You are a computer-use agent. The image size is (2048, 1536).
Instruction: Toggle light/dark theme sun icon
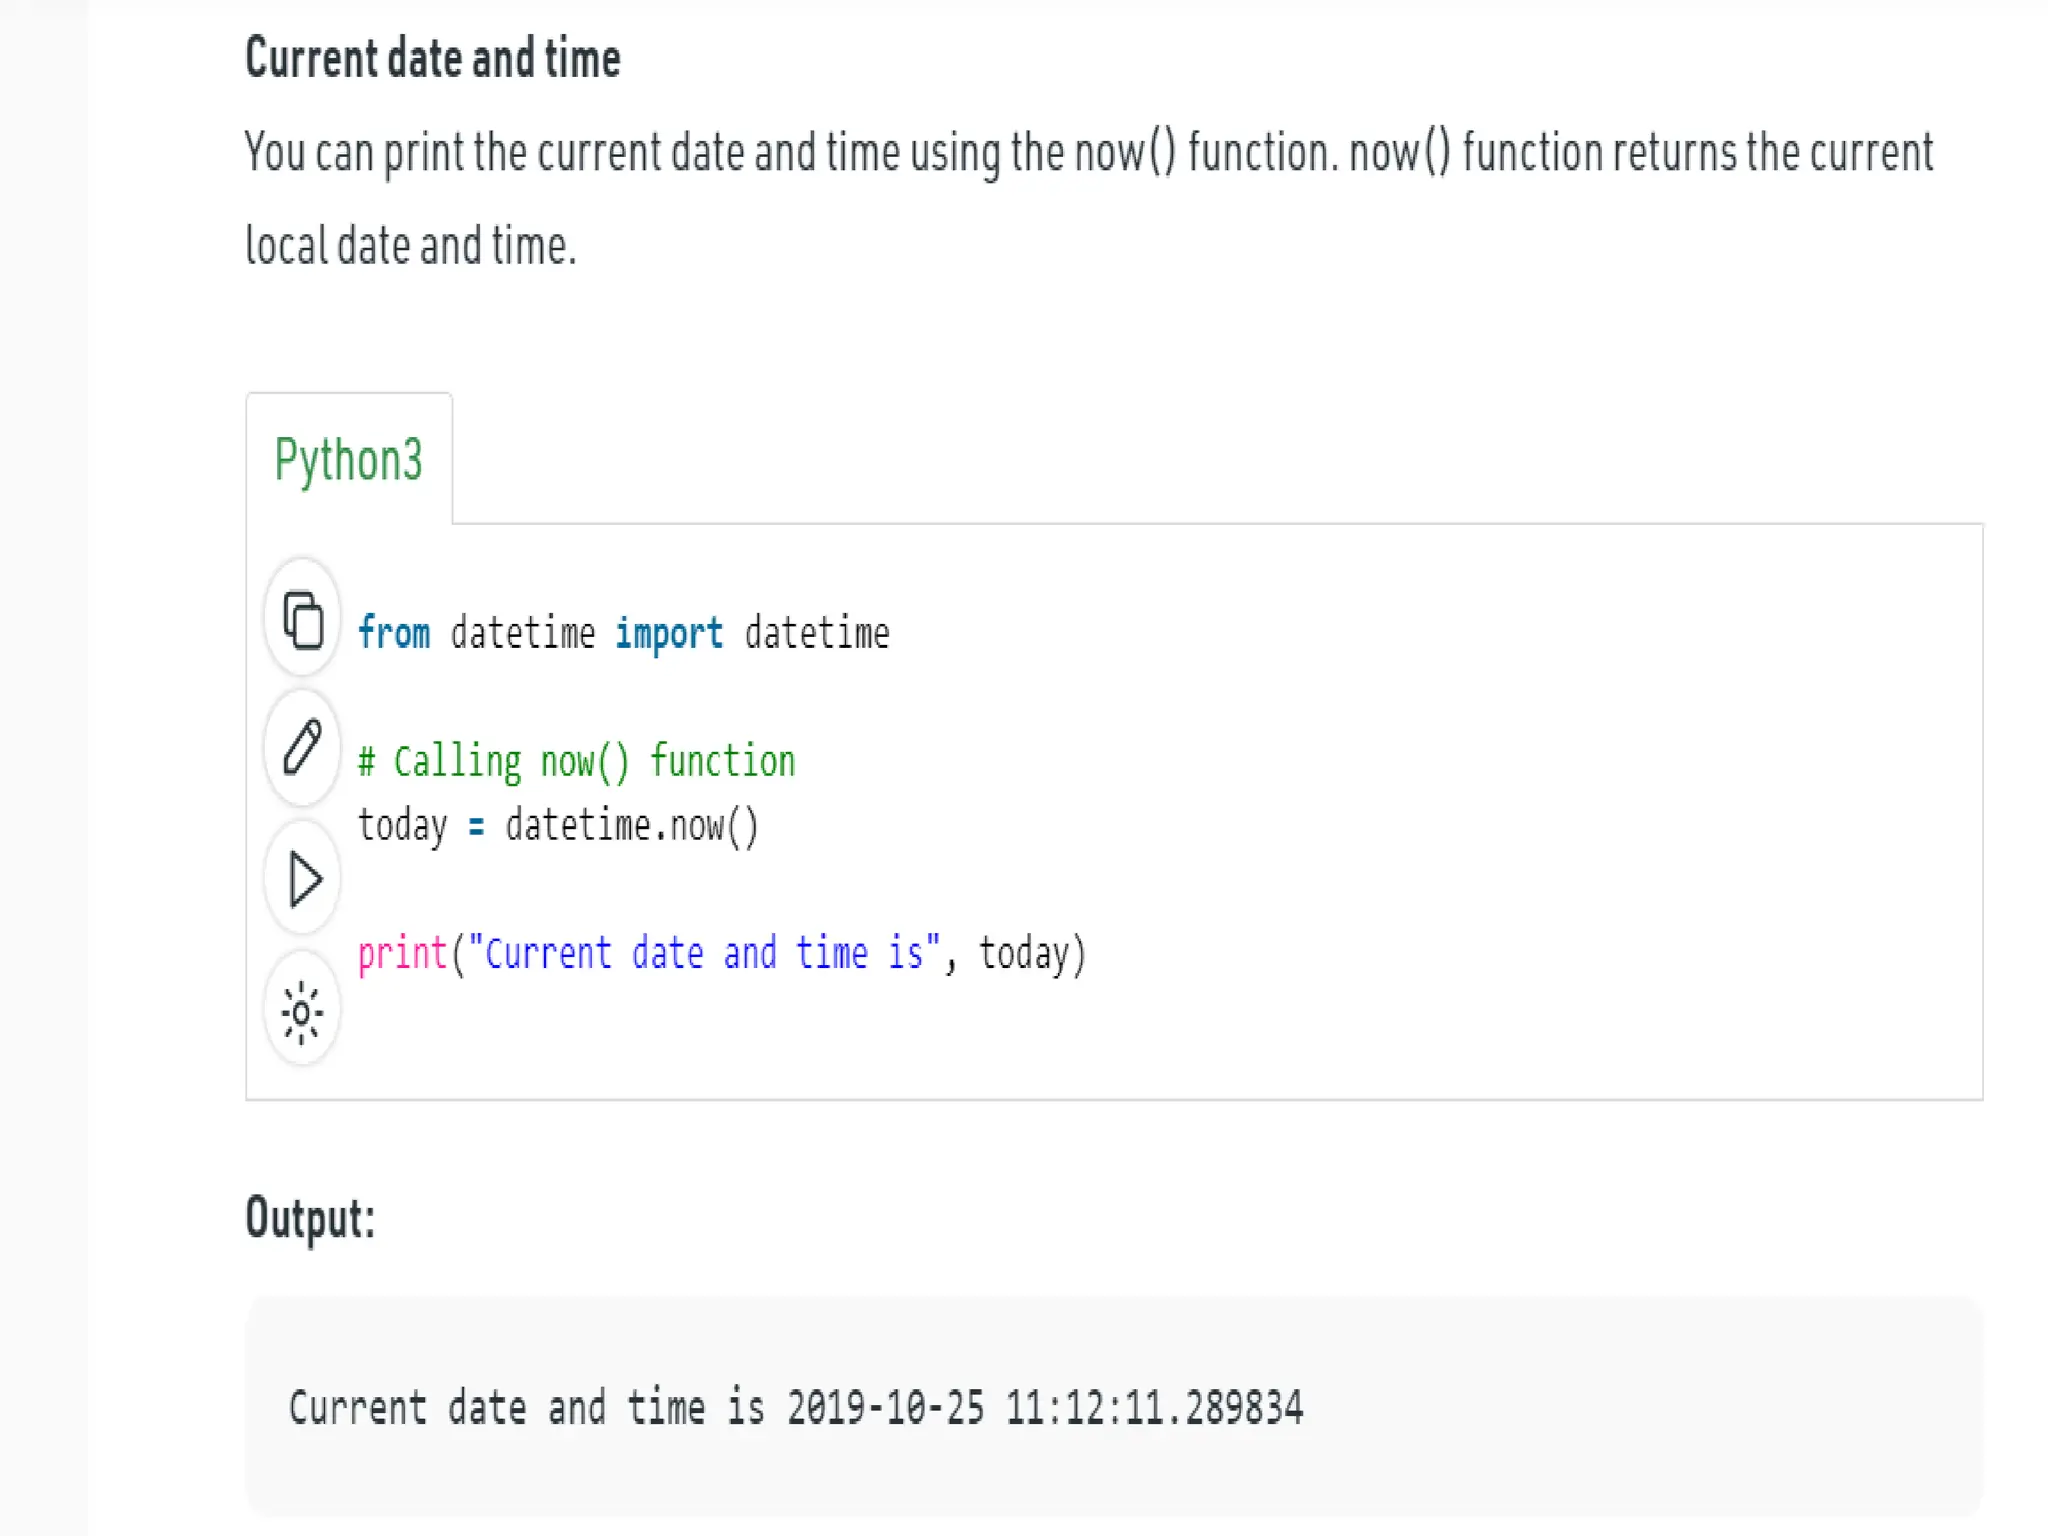(x=302, y=1013)
